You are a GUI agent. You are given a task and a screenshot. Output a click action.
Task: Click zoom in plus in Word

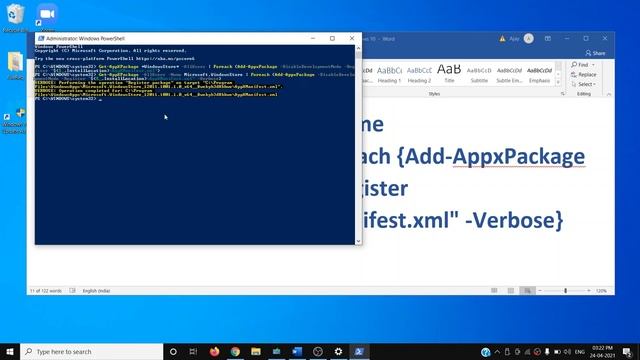[x=589, y=291]
